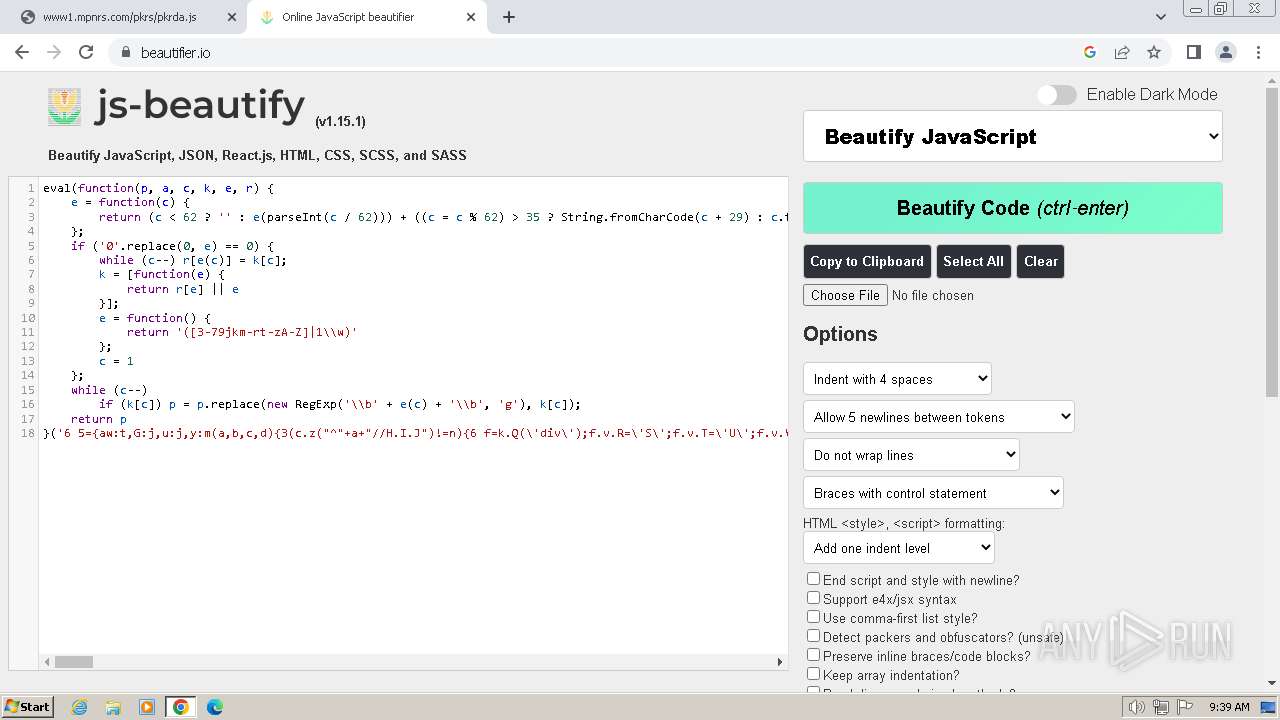The image size is (1280, 720).
Task: Click Beautify Code button
Action: pyautogui.click(x=1013, y=208)
